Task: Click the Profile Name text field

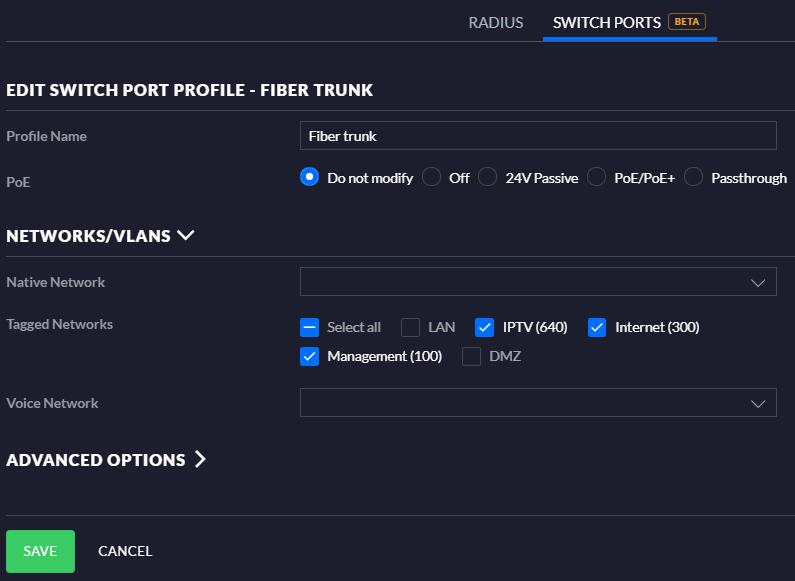Action: point(538,135)
